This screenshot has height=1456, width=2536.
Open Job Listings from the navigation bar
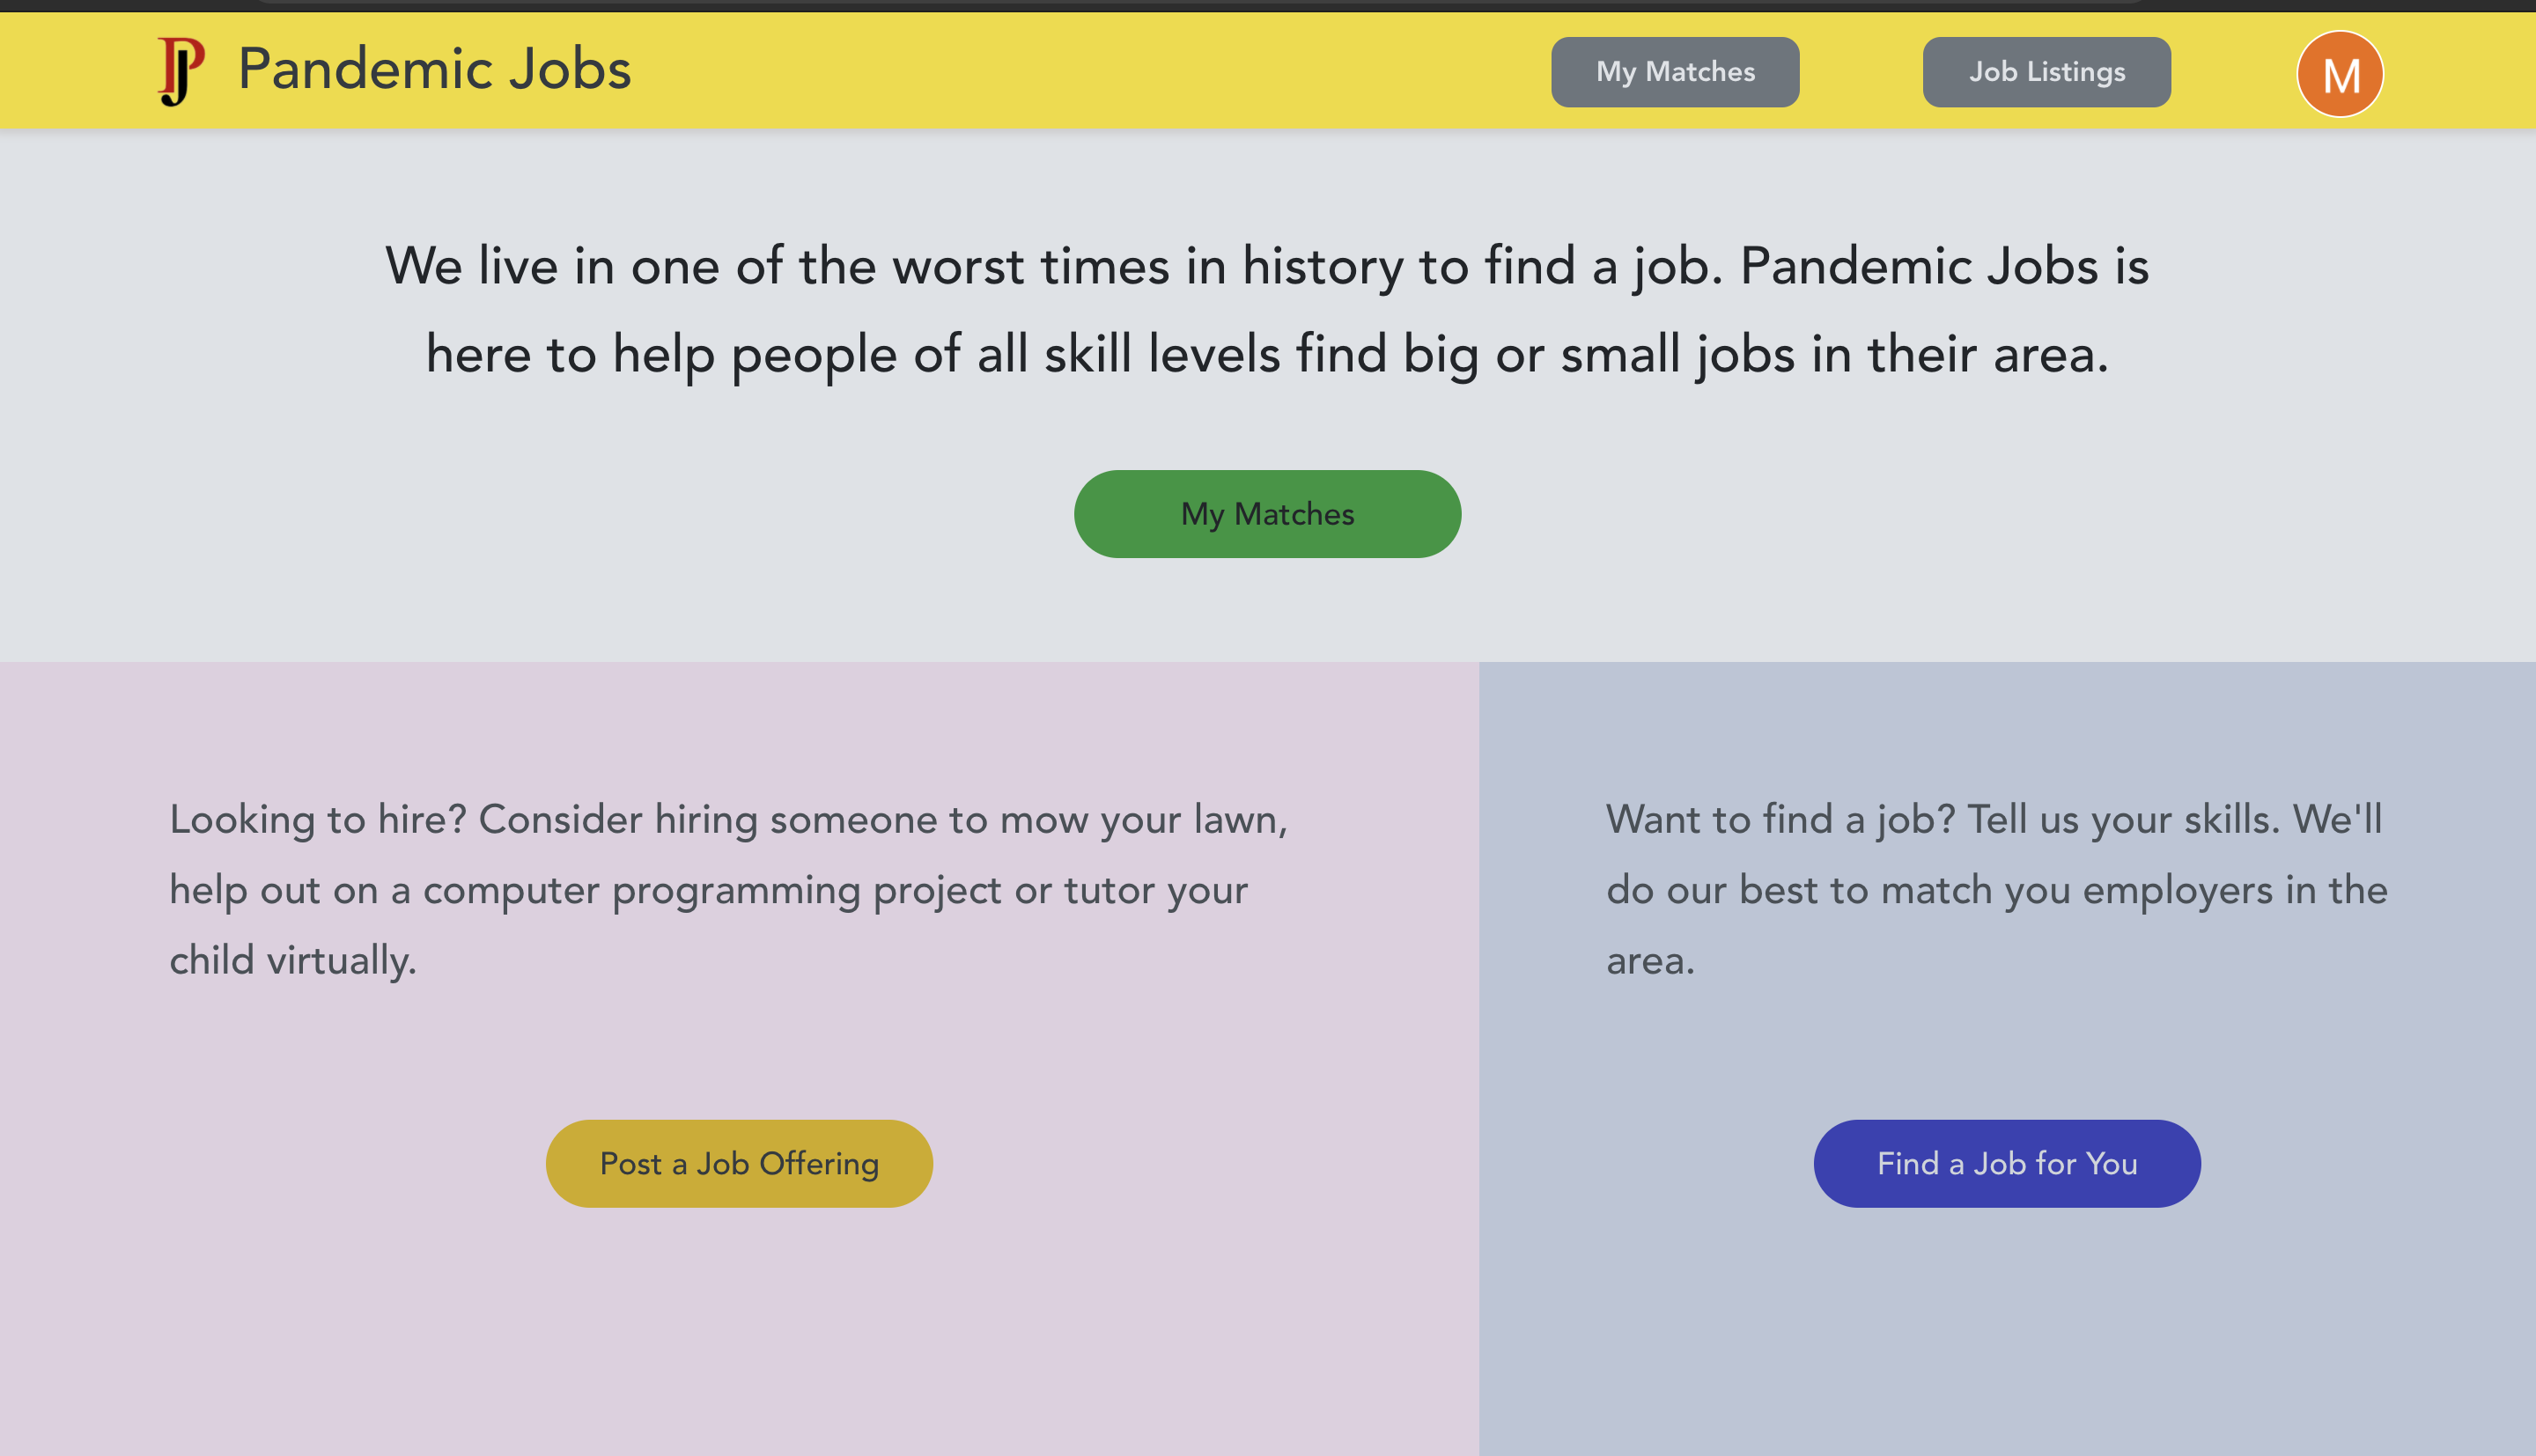click(x=2046, y=72)
